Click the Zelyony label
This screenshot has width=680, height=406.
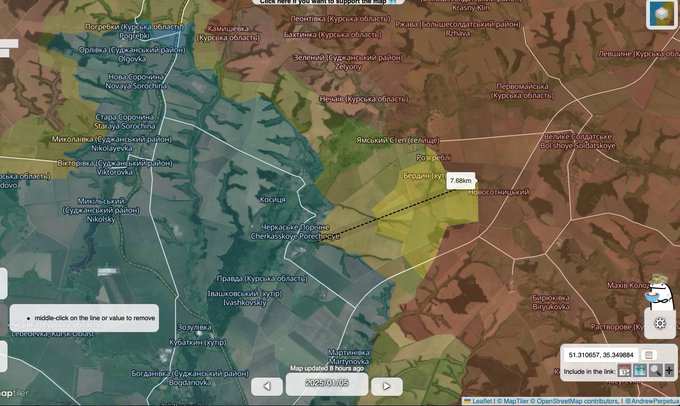(348, 67)
